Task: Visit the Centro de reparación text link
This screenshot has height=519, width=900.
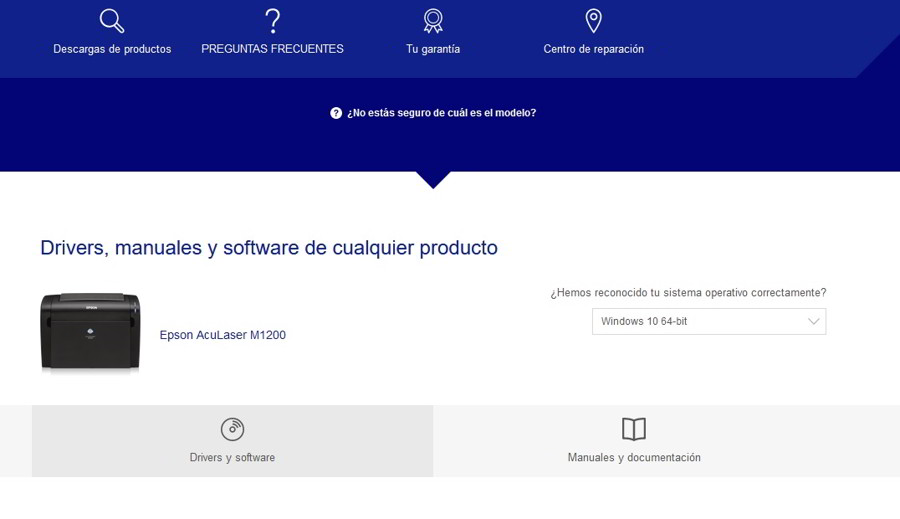Action: tap(593, 49)
